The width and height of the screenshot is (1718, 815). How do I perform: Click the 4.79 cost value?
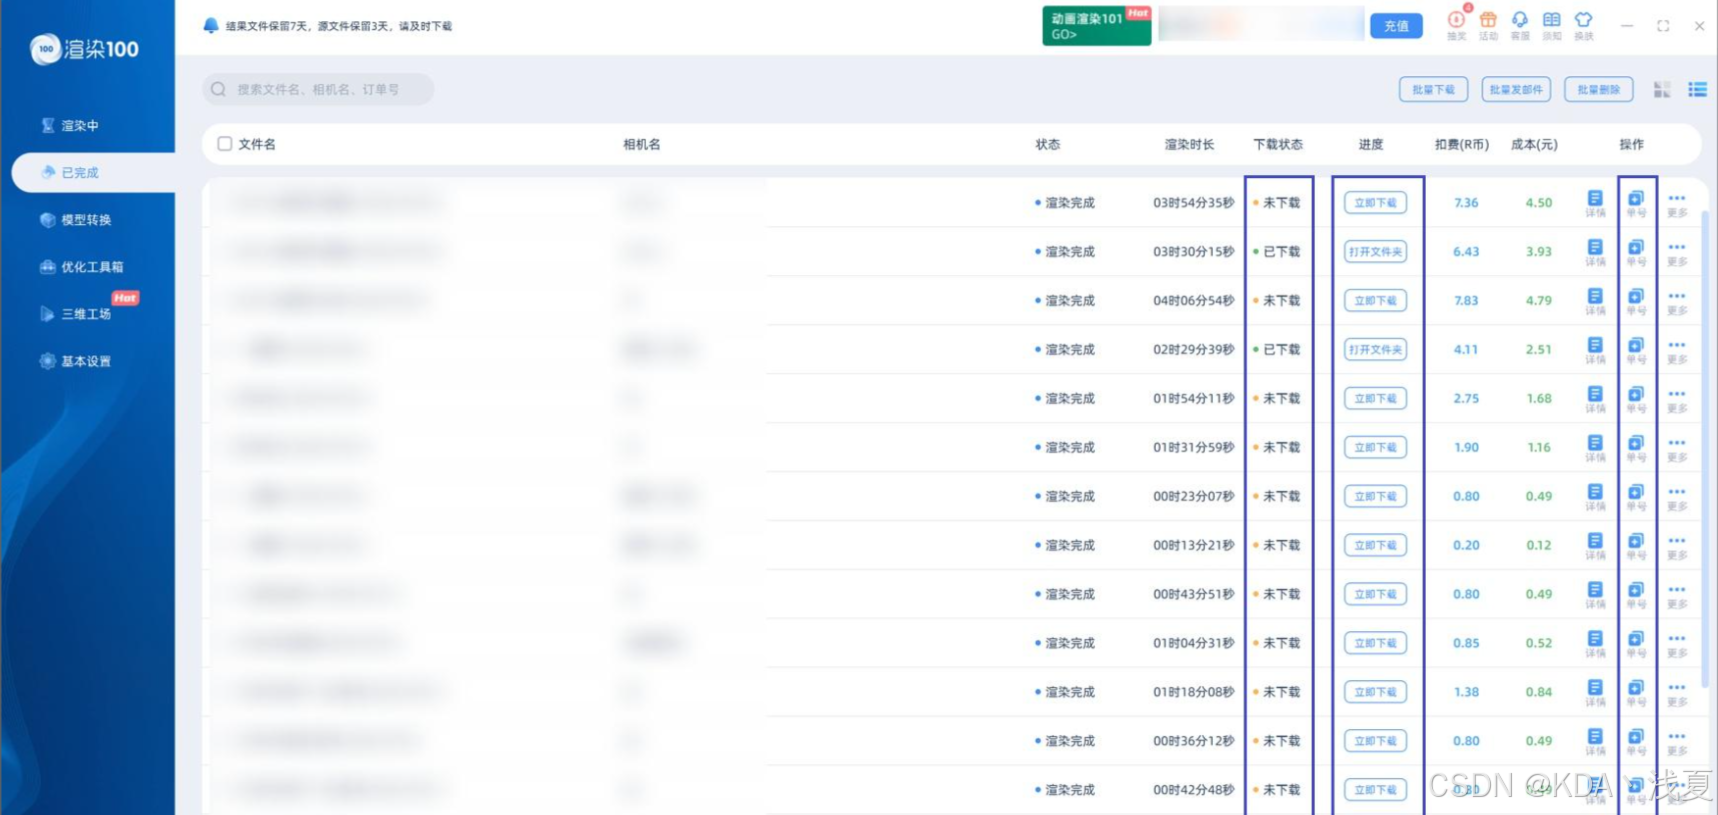tap(1539, 301)
